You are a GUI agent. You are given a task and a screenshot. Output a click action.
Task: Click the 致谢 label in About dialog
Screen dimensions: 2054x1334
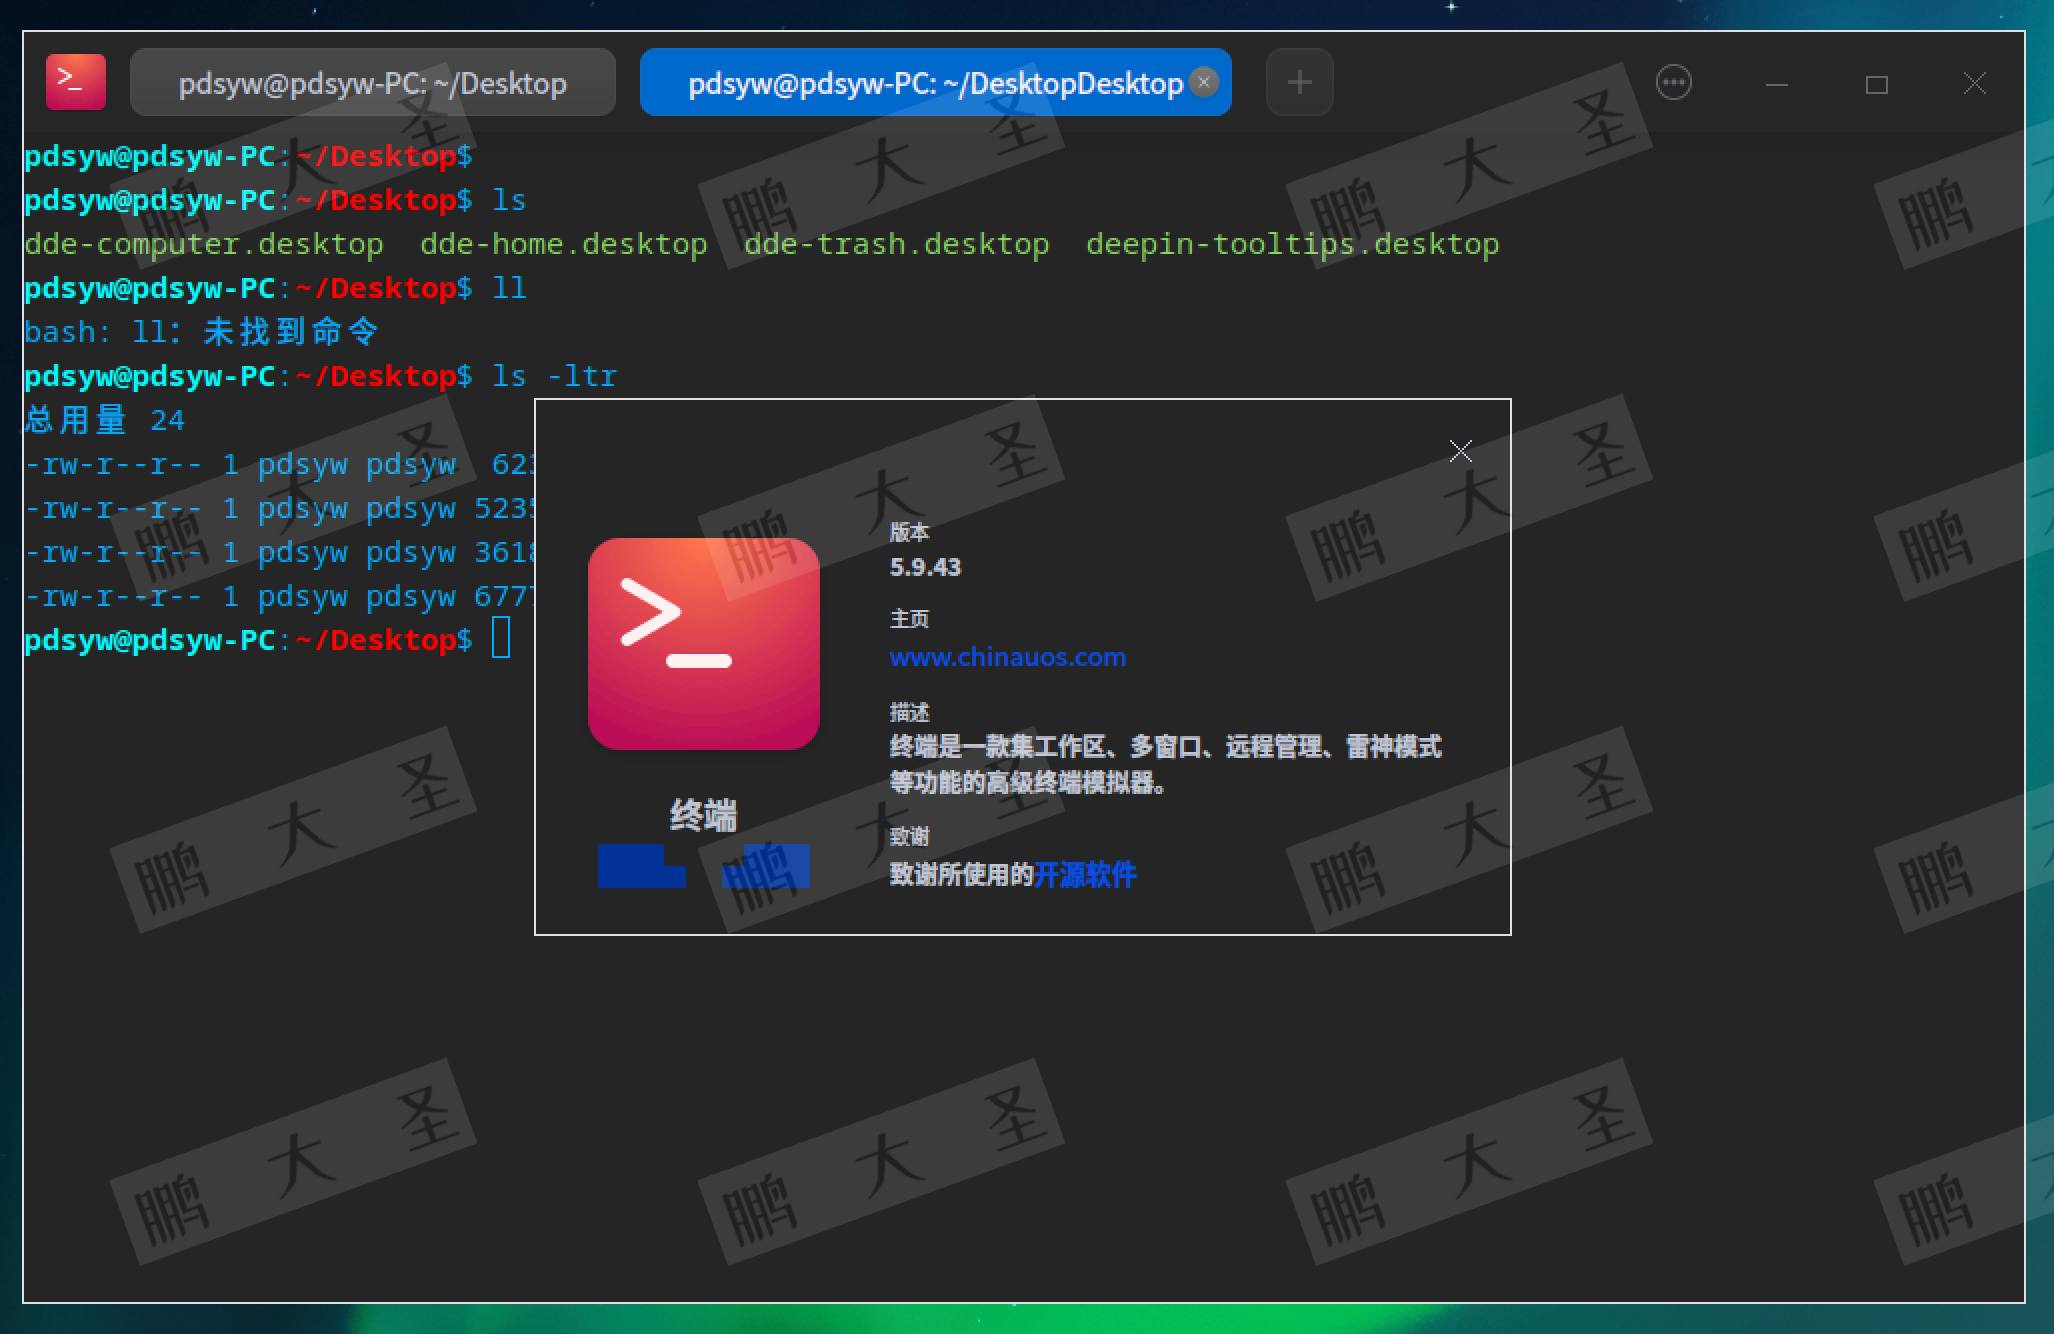[x=909, y=836]
